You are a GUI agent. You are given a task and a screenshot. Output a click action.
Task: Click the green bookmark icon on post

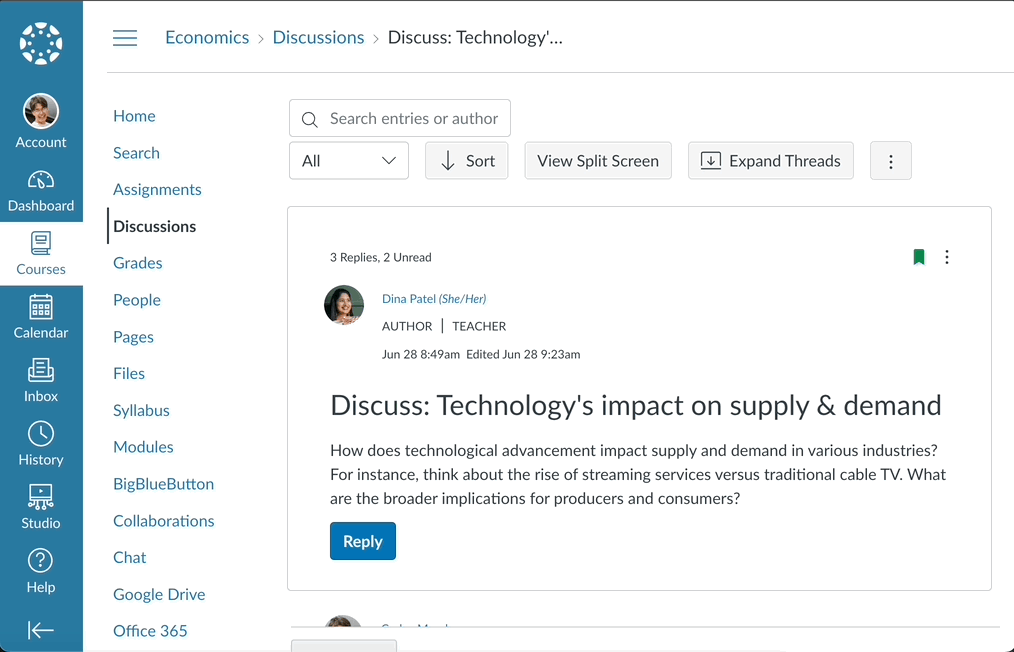click(x=919, y=257)
